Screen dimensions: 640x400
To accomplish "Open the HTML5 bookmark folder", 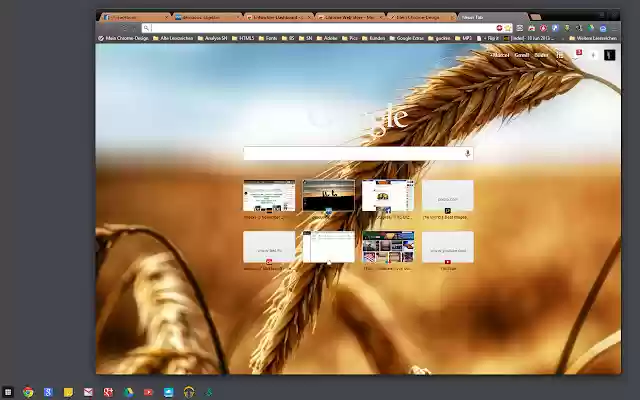I will 243,38.
